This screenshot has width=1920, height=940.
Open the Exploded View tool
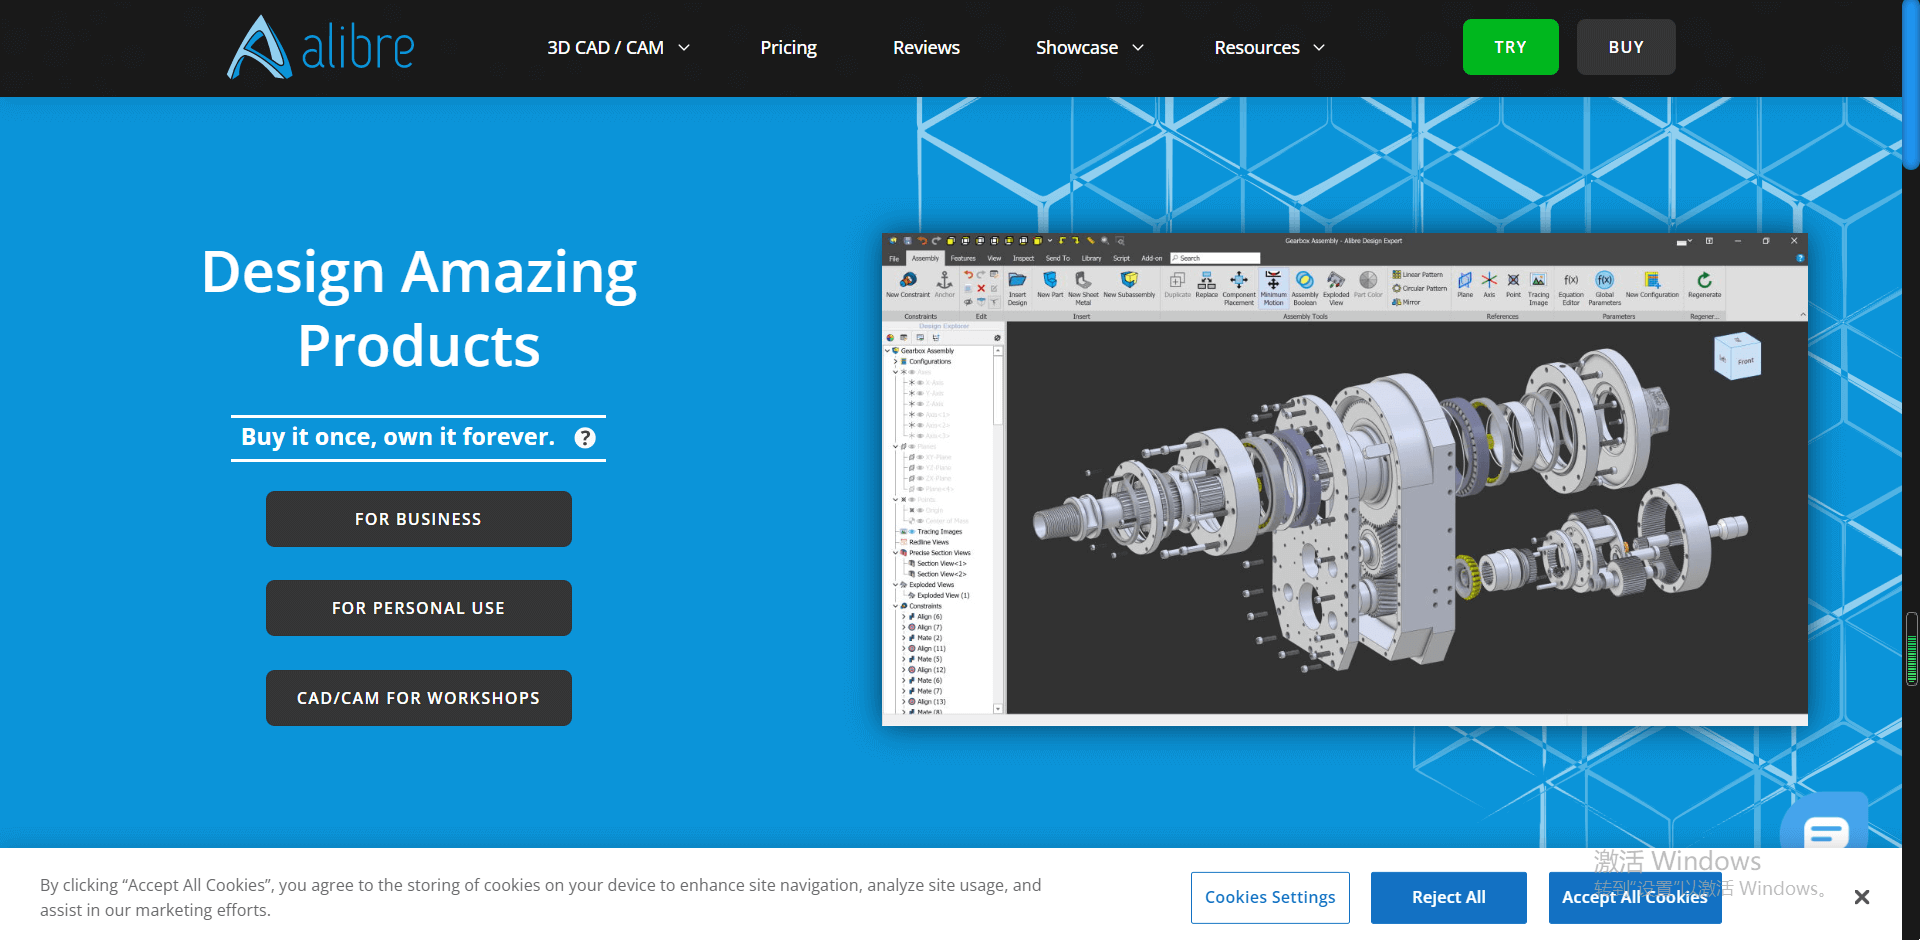point(1336,281)
